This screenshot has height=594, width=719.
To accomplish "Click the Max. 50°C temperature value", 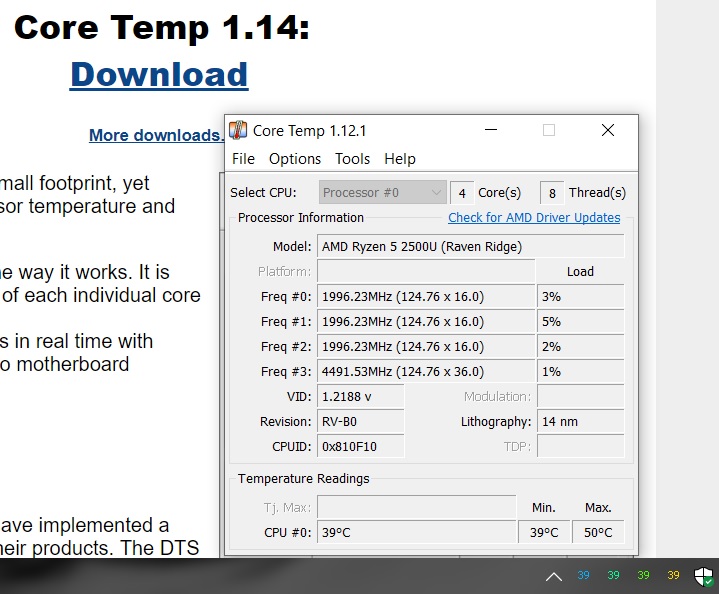I will click(598, 532).
